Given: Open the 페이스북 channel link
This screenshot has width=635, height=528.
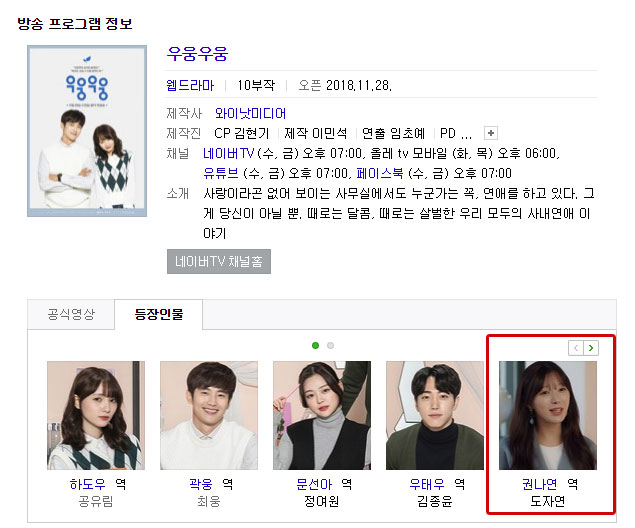Looking at the screenshot, I should click(x=380, y=173).
